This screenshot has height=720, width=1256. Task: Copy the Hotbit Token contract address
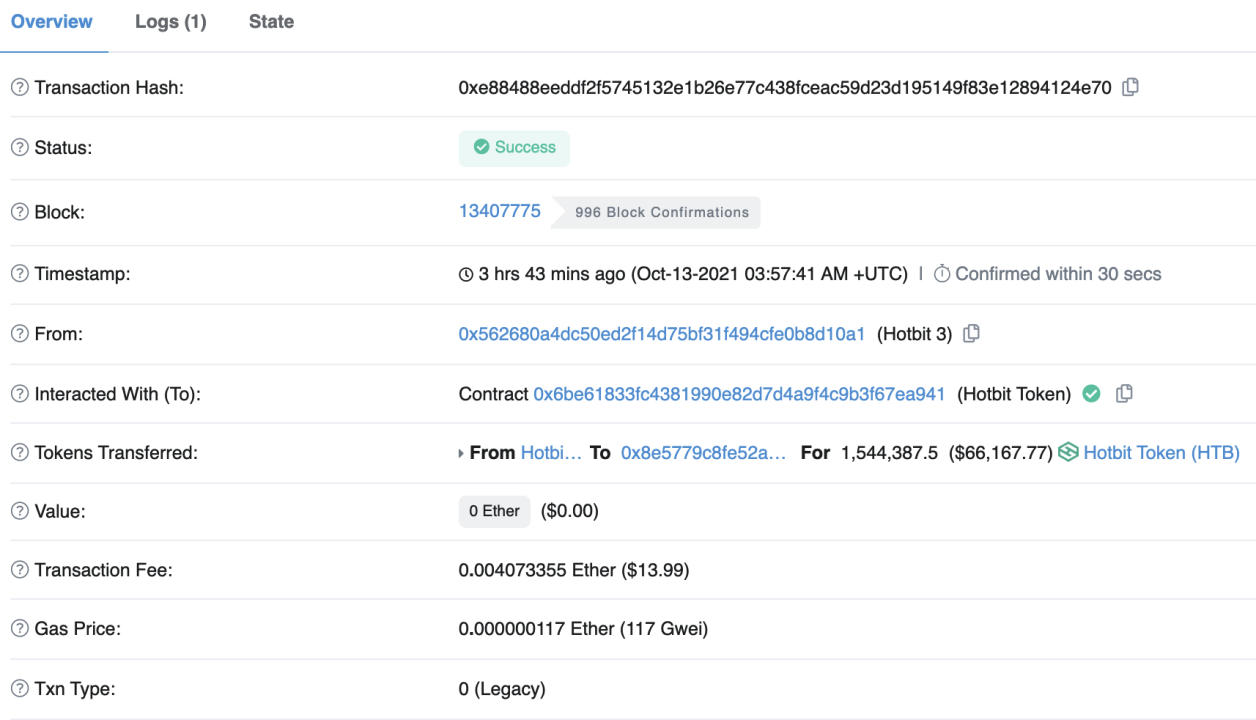click(1124, 394)
